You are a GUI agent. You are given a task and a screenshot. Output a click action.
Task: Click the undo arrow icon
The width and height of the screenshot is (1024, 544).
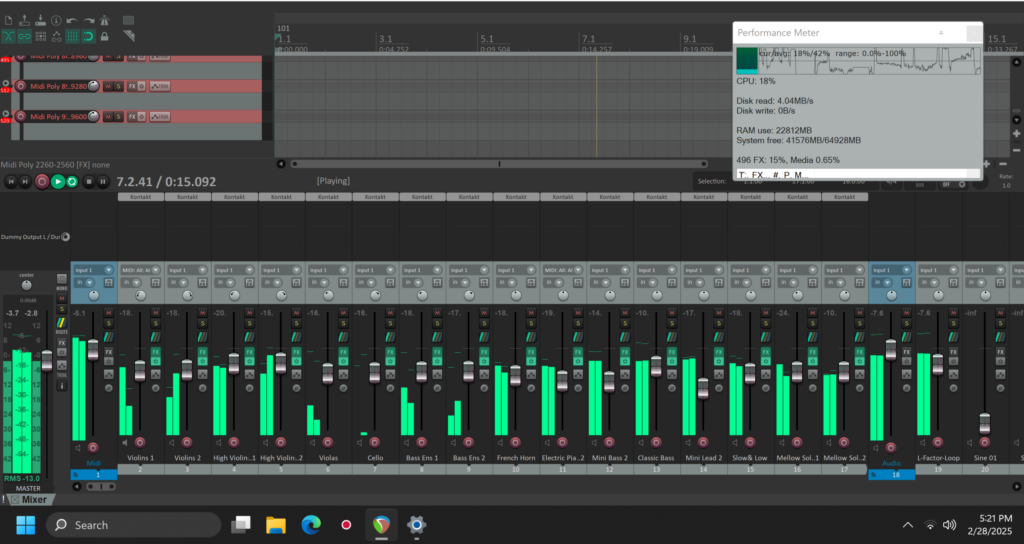[72, 21]
